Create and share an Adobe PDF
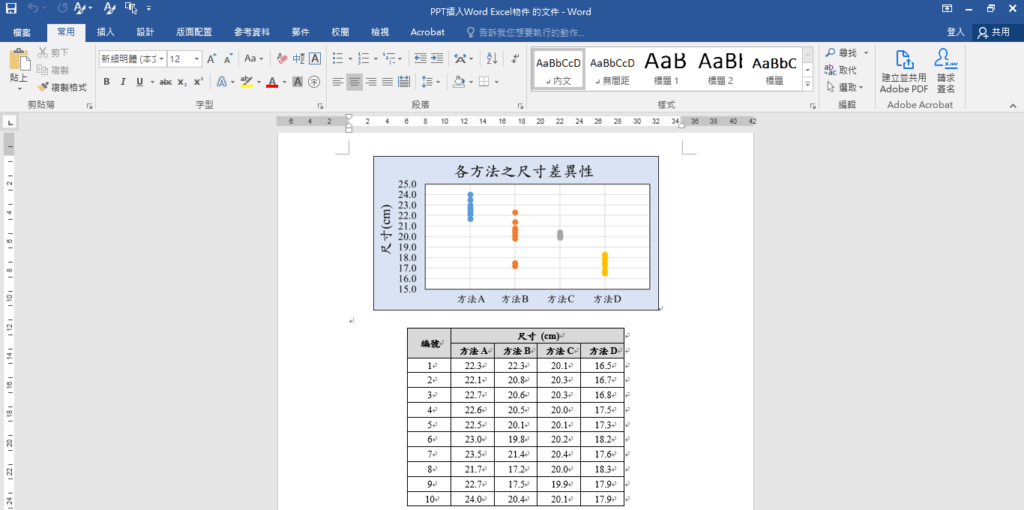The height and width of the screenshot is (510, 1024). 903,71
